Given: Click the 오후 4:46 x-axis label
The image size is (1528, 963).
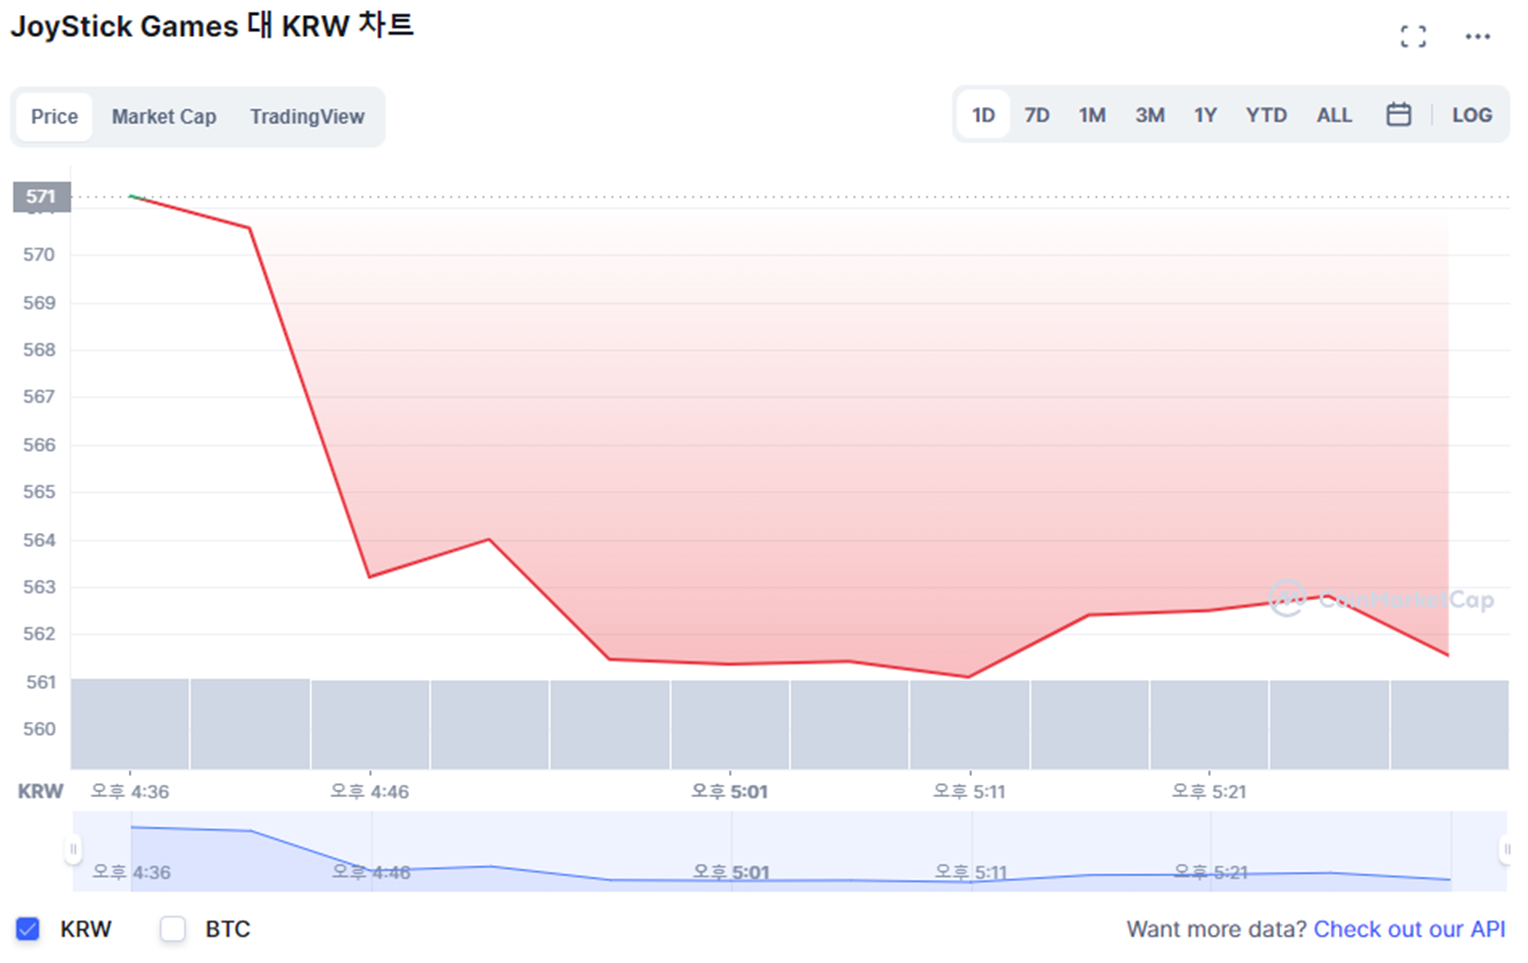Looking at the screenshot, I should (x=370, y=792).
